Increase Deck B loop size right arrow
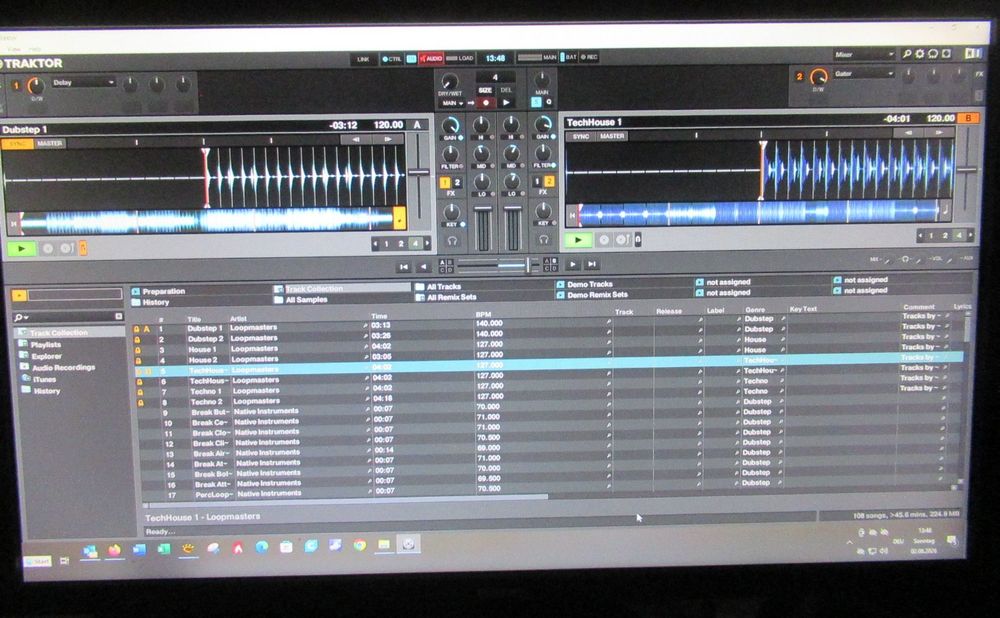This screenshot has width=1000, height=618. [x=970, y=235]
